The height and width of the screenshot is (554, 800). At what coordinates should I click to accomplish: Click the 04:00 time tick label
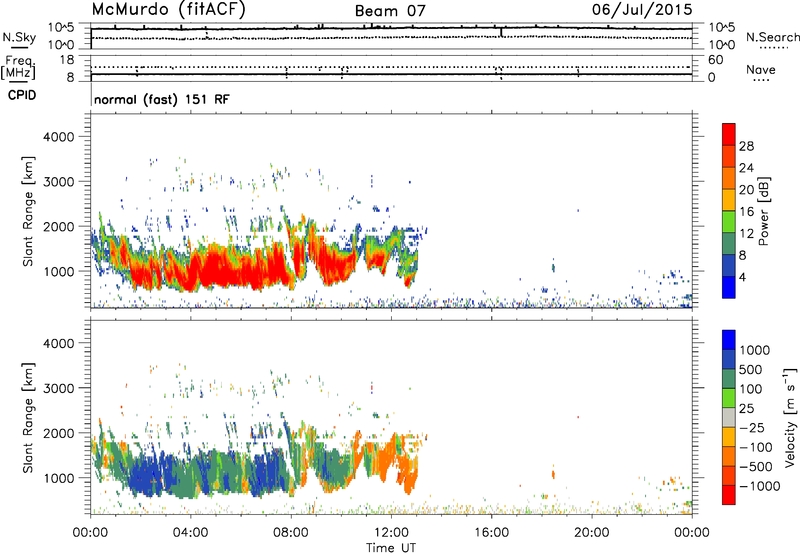(x=190, y=533)
